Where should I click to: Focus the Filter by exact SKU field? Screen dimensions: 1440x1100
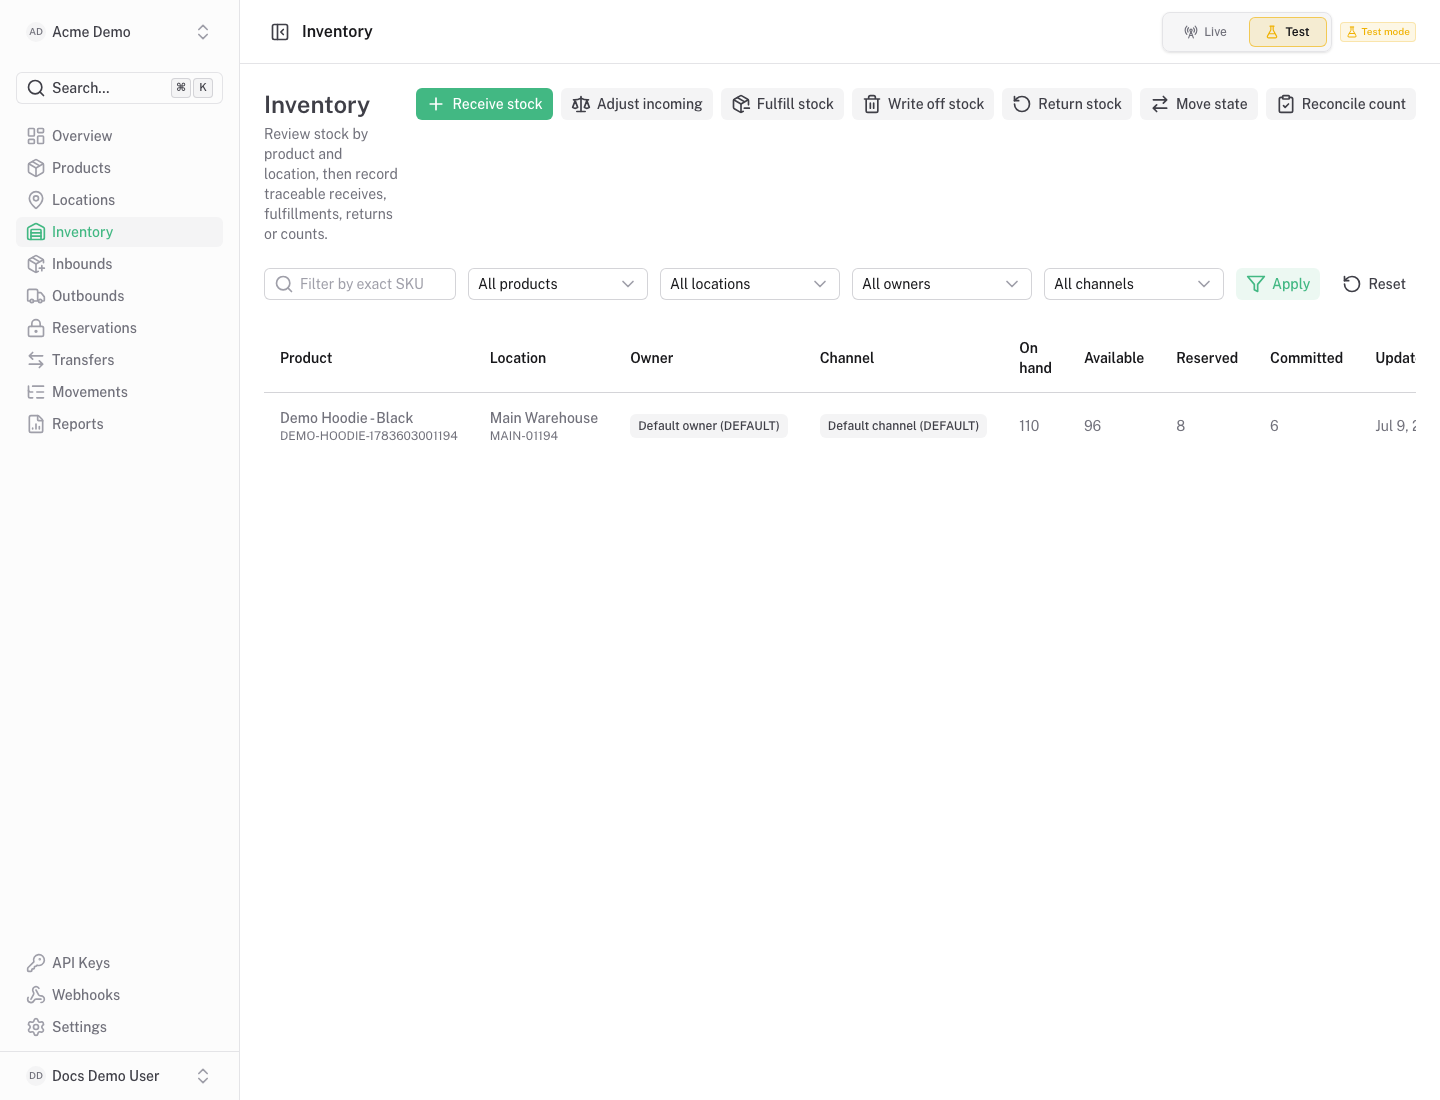[360, 284]
